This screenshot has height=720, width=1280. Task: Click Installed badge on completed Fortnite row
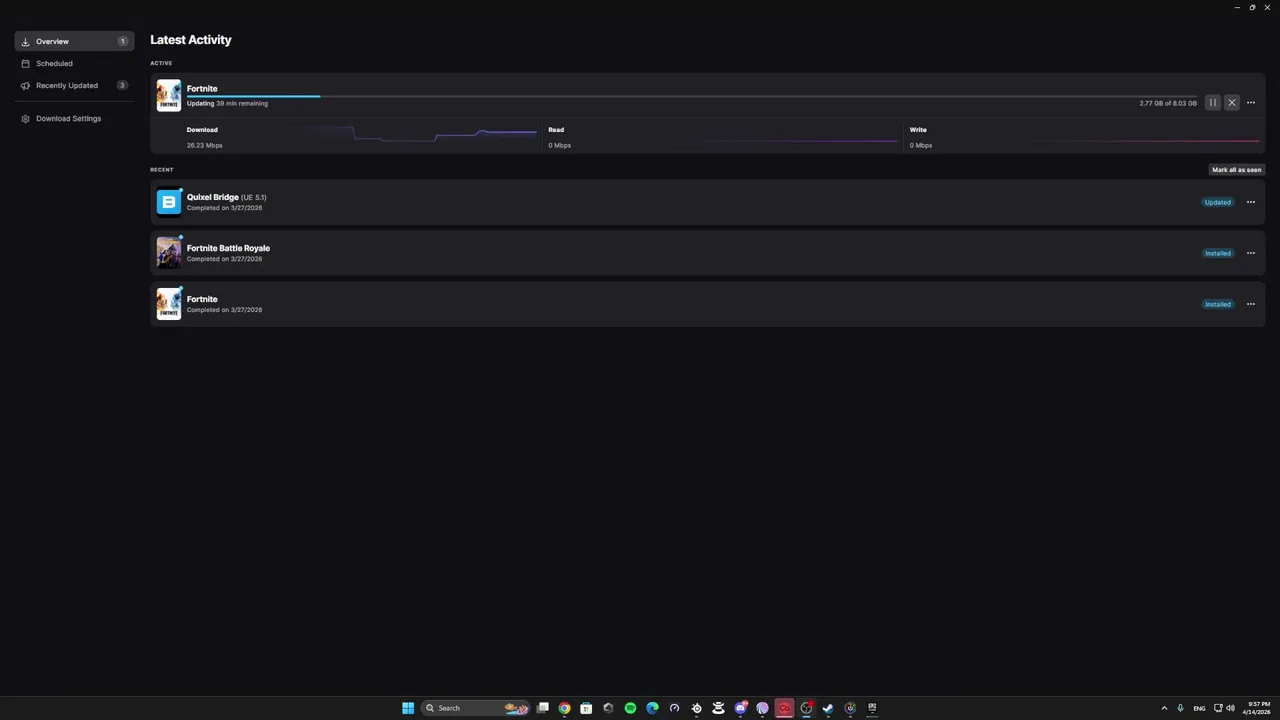click(1218, 304)
